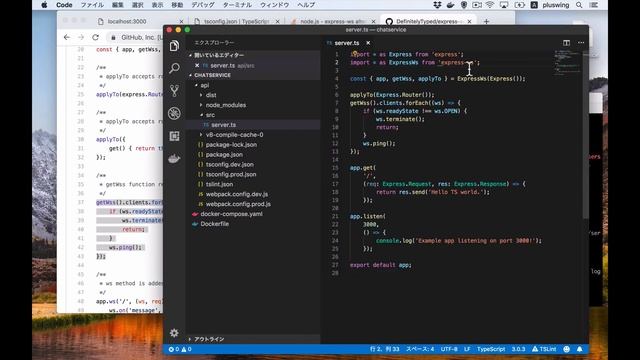Open the editor More Actions ellipsis
Screen dimensions: 640x360
tap(581, 42)
